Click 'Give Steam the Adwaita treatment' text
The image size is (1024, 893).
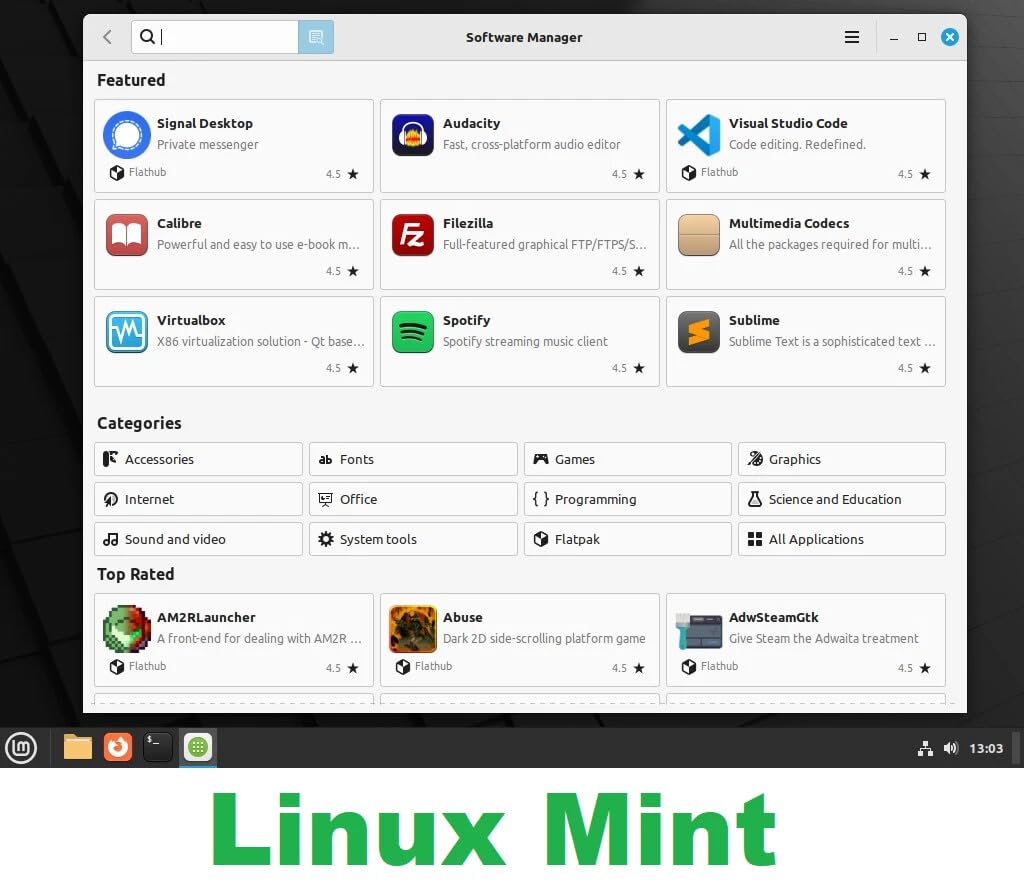[x=824, y=638]
